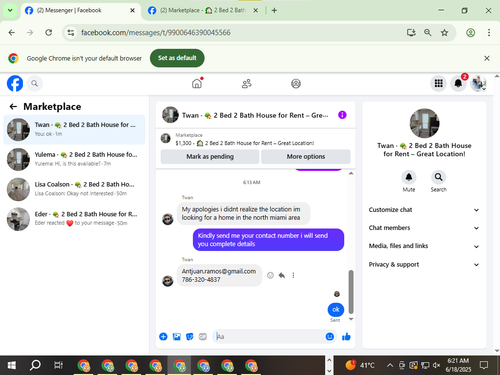This screenshot has width=500, height=375.
Task: Click the chat scrollbar thumb
Action: 351,292
